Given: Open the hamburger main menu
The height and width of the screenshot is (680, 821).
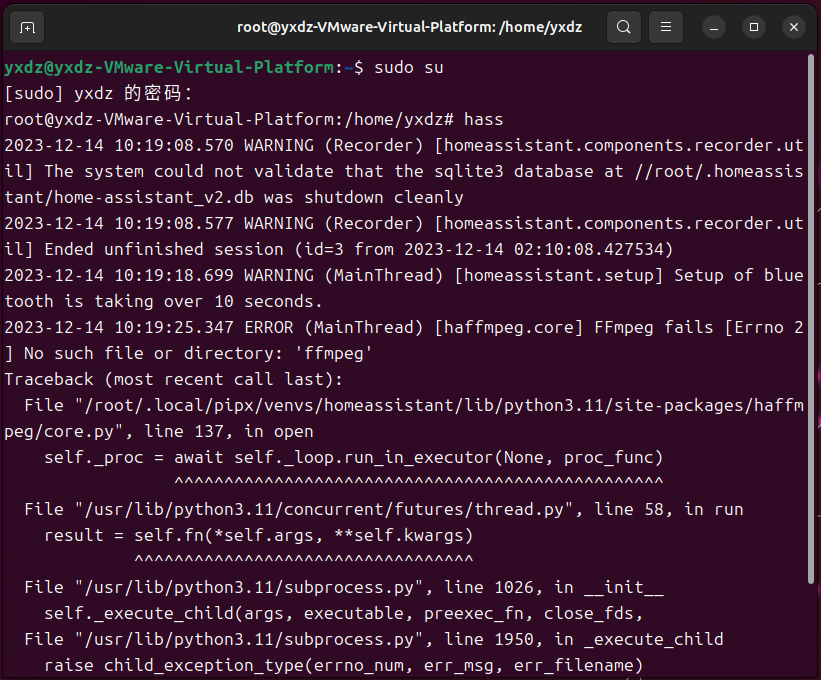Looking at the screenshot, I should coord(665,27).
